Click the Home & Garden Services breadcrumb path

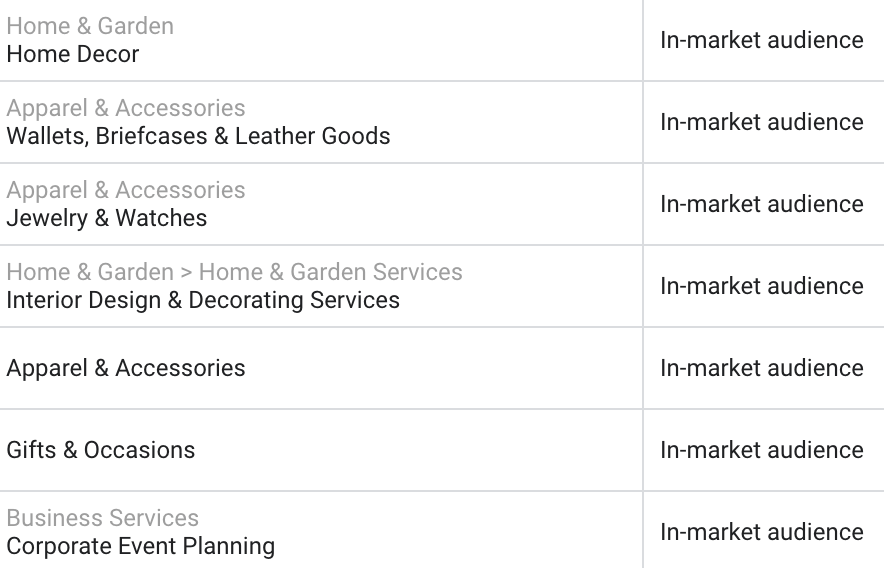click(235, 272)
